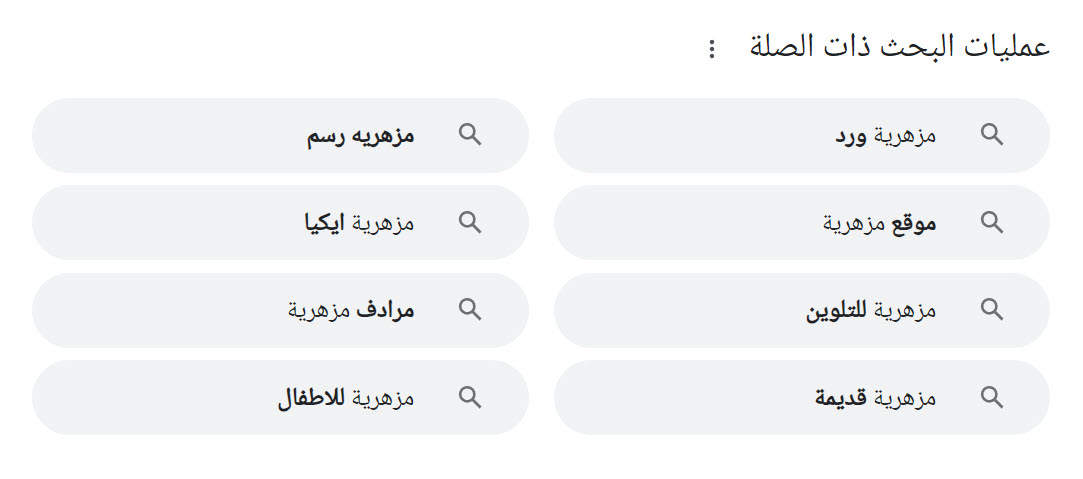
Task: Click search icon beside مزهرية للاطفال
Action: click(x=469, y=397)
